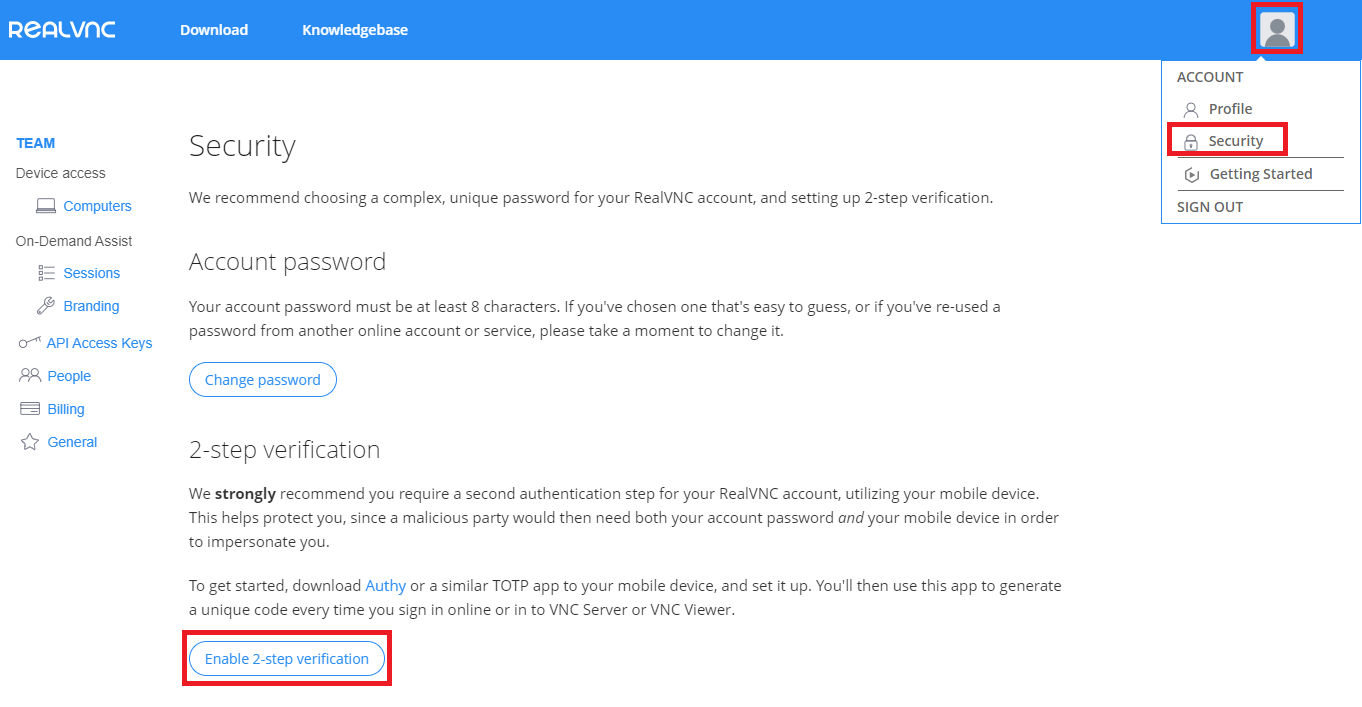Expand the Device access section
The height and width of the screenshot is (707, 1362).
(x=61, y=172)
